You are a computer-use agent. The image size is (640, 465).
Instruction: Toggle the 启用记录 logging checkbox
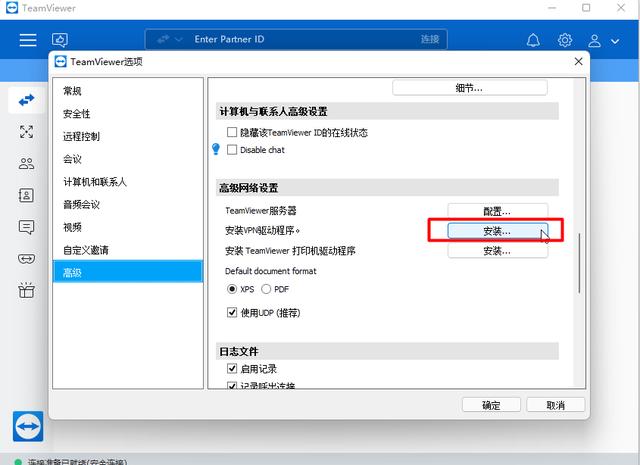click(232, 369)
